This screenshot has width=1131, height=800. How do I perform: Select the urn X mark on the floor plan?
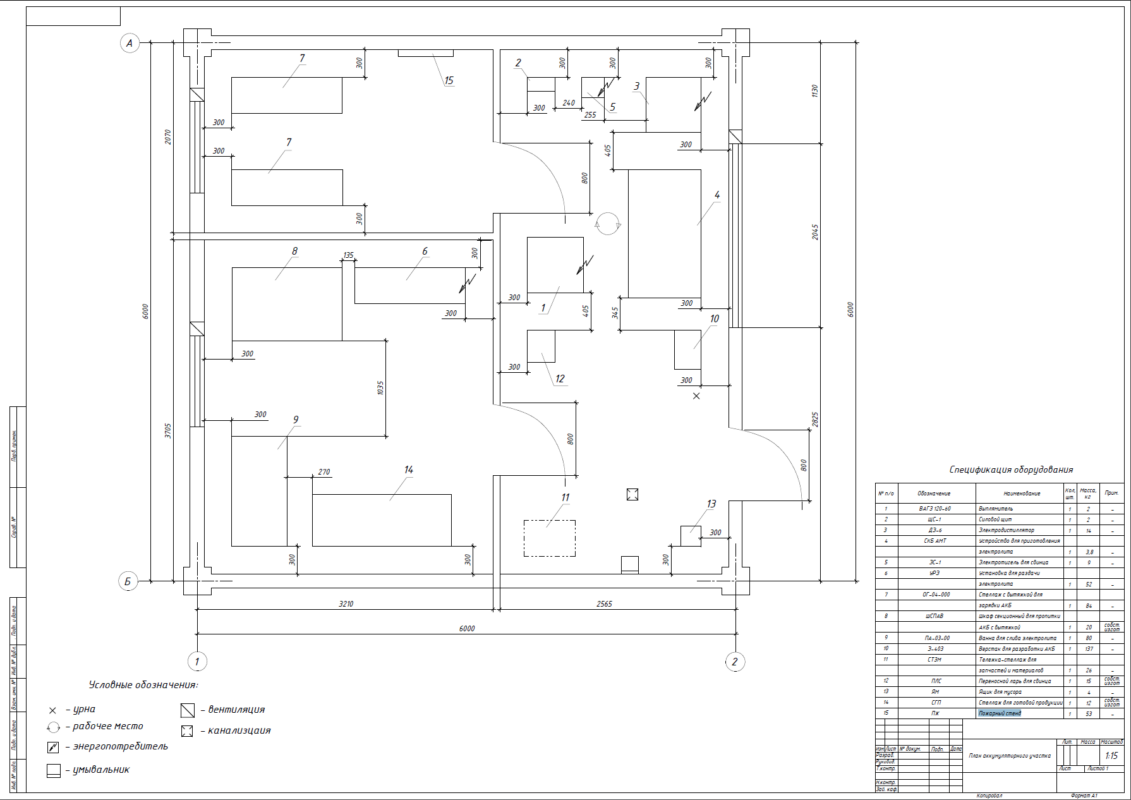pos(696,396)
